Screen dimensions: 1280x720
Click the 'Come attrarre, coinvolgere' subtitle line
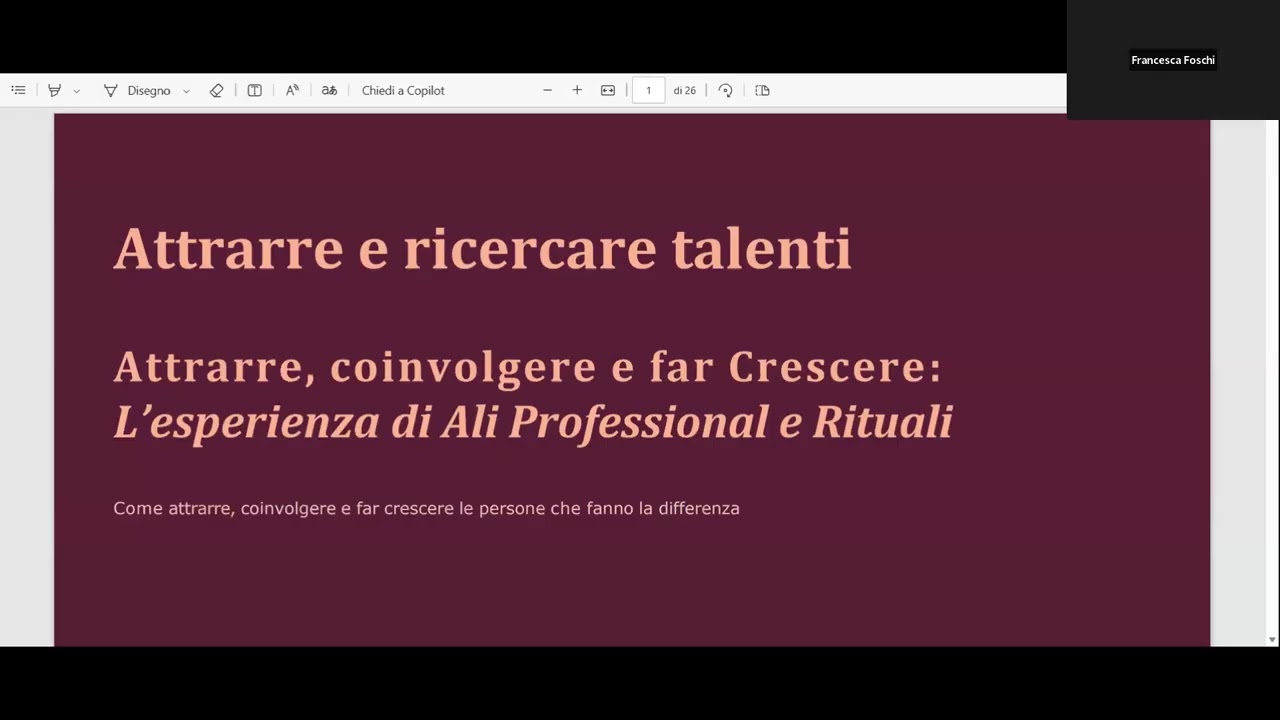[x=426, y=508]
